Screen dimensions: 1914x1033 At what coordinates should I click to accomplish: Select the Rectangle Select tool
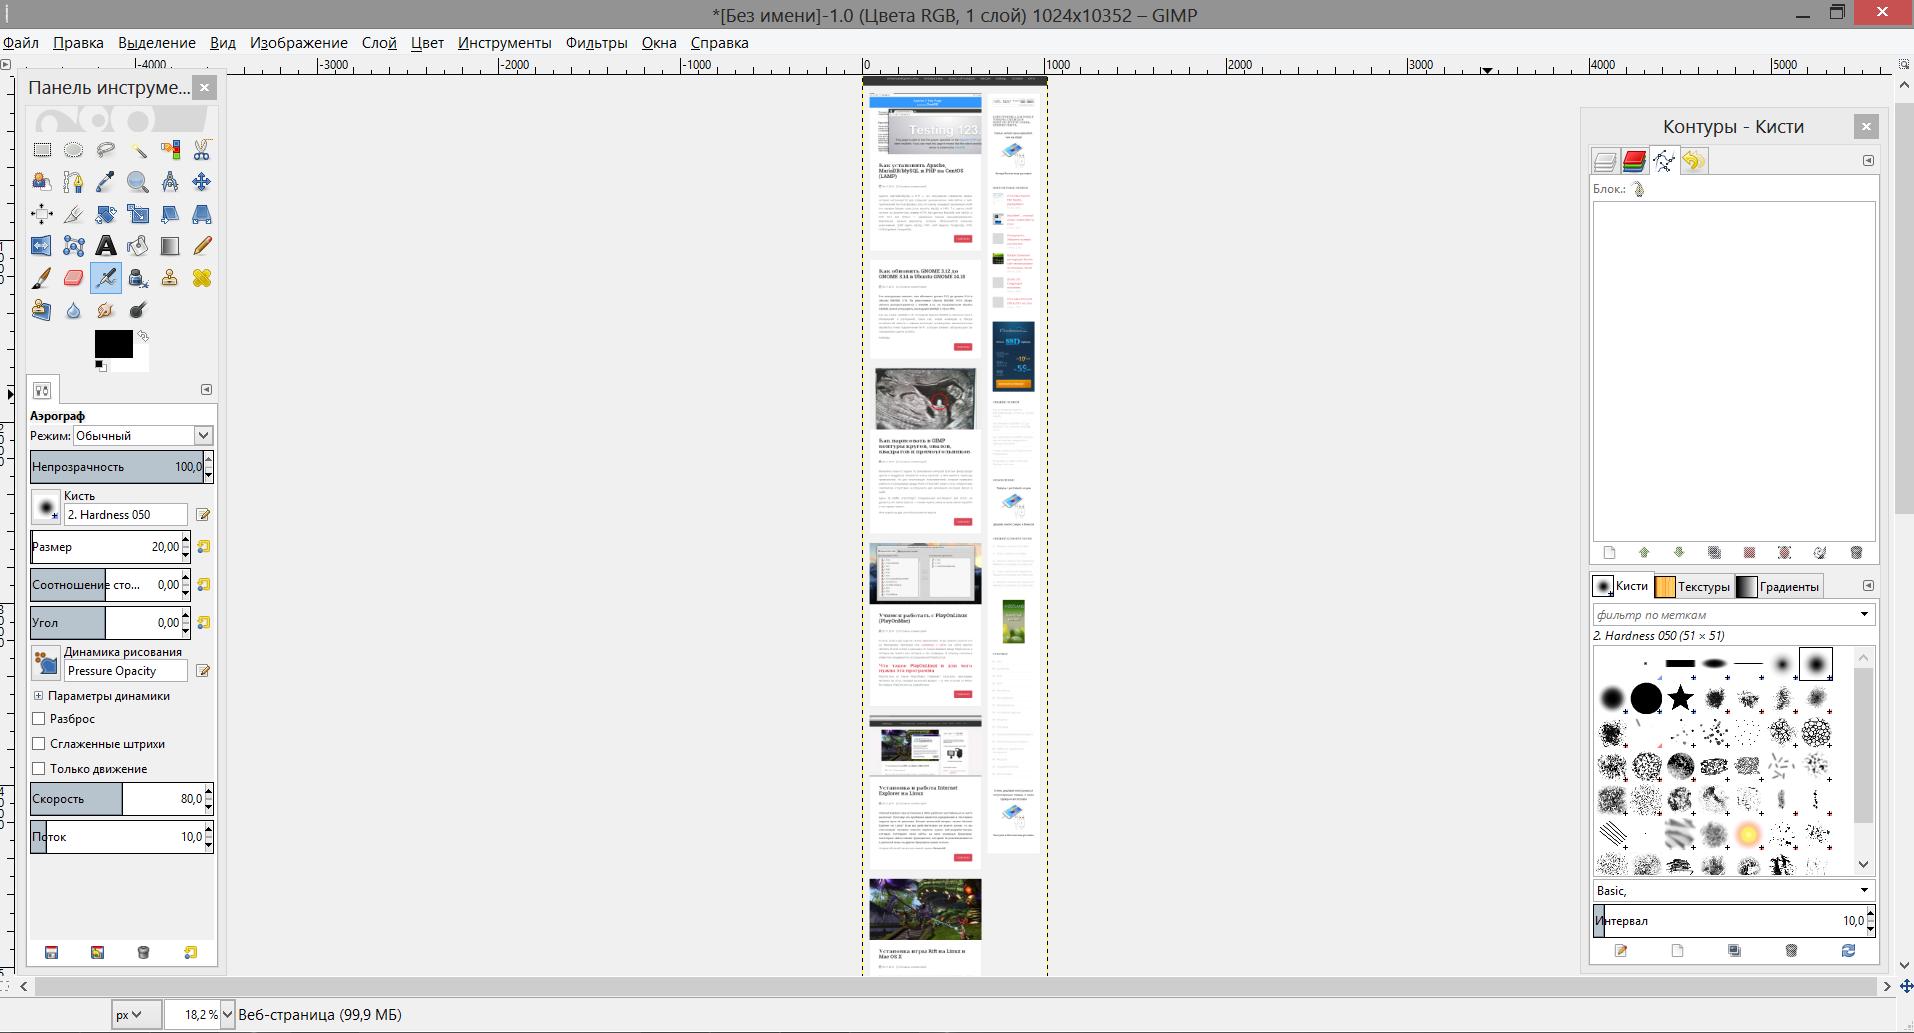(42, 150)
